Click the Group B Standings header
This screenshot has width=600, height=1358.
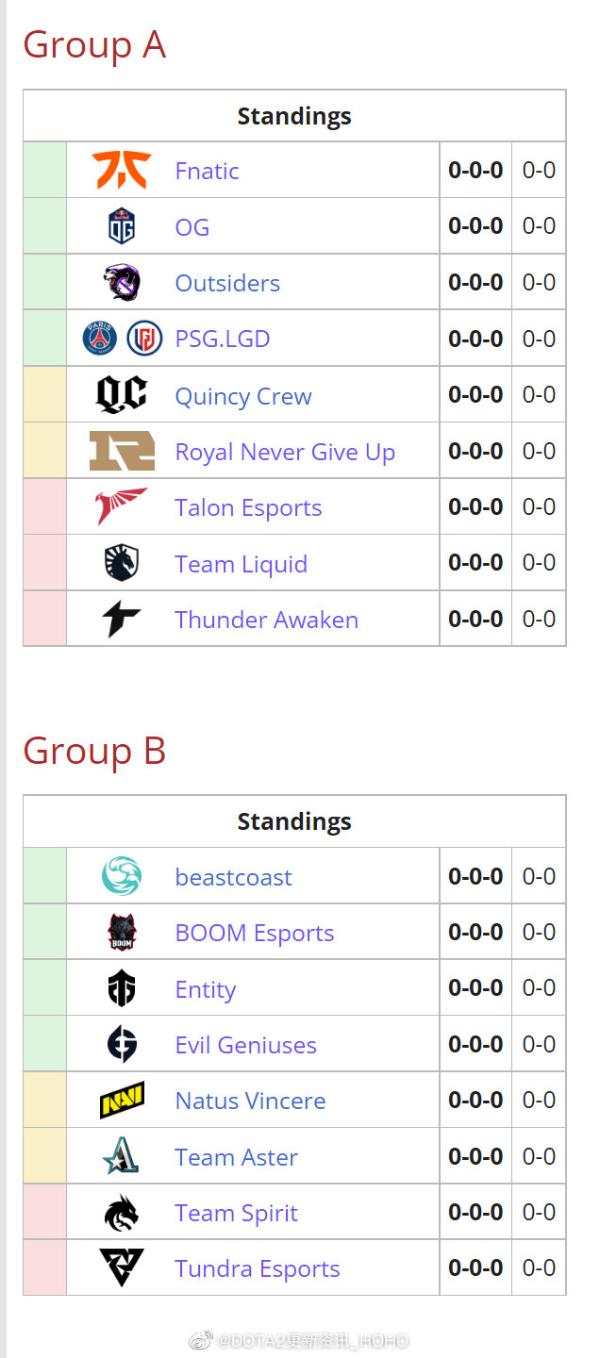click(x=294, y=821)
